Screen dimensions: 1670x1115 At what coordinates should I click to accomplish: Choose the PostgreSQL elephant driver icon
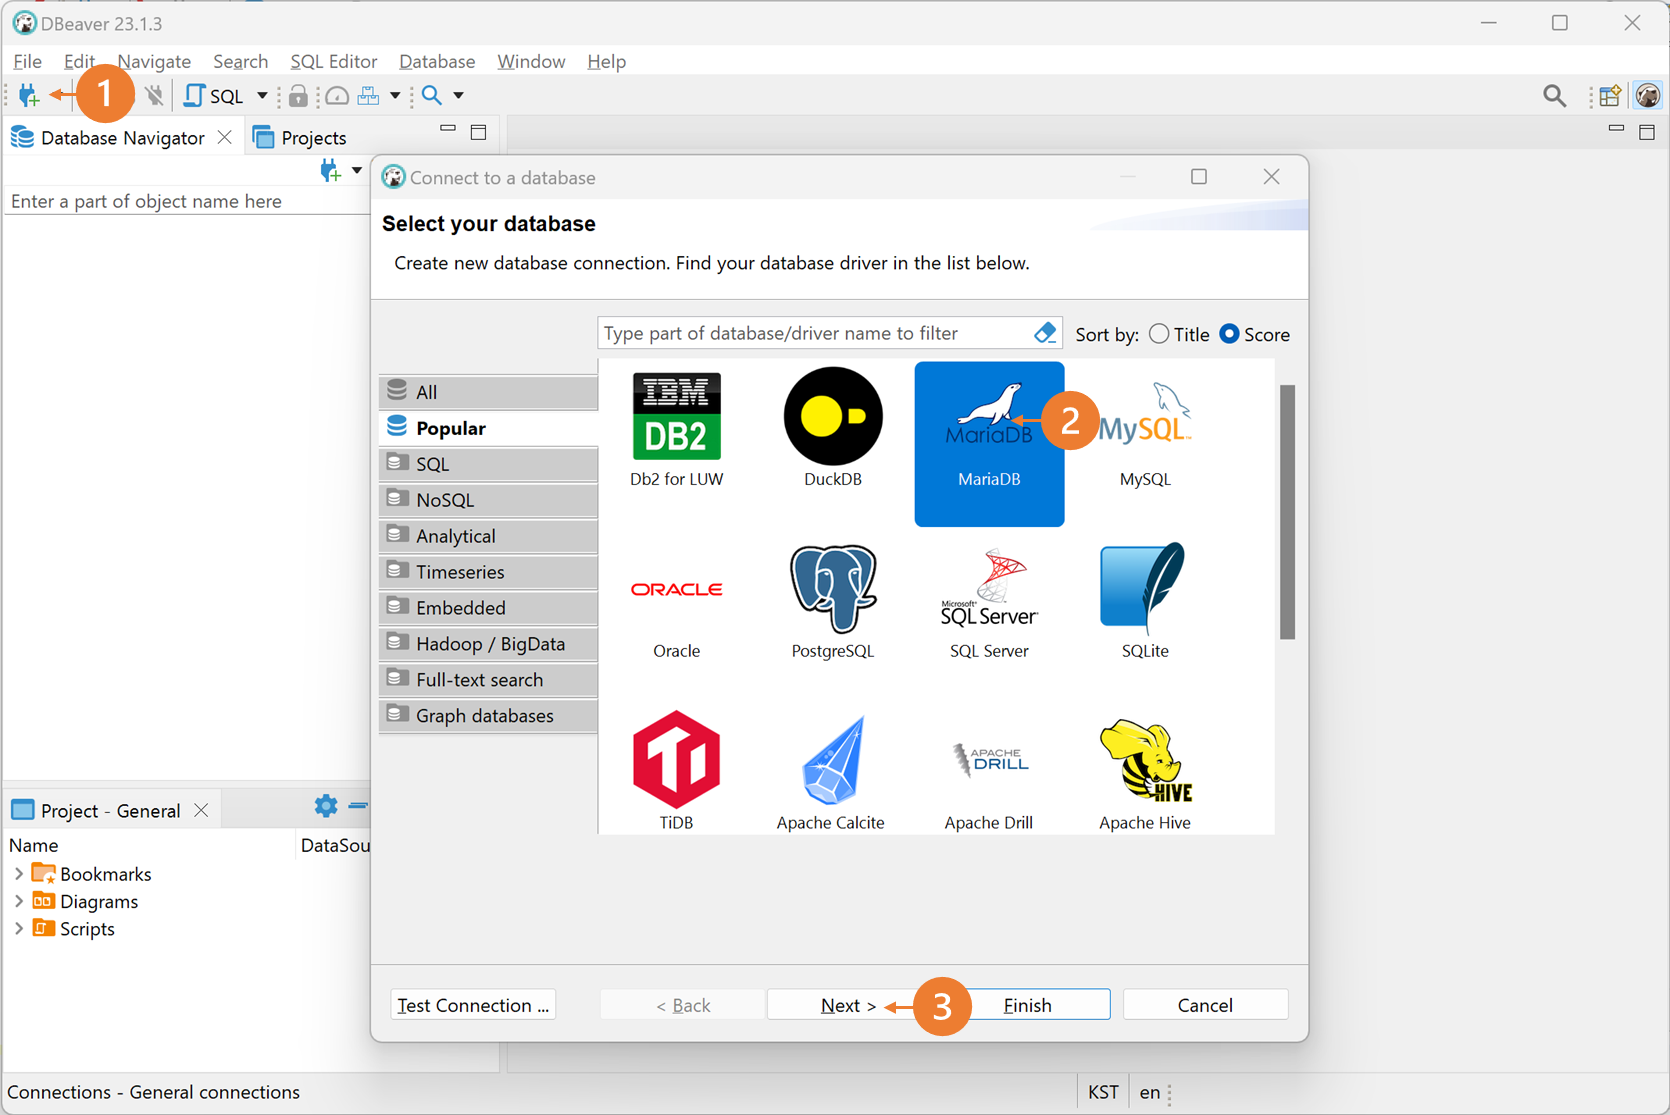coord(833,589)
